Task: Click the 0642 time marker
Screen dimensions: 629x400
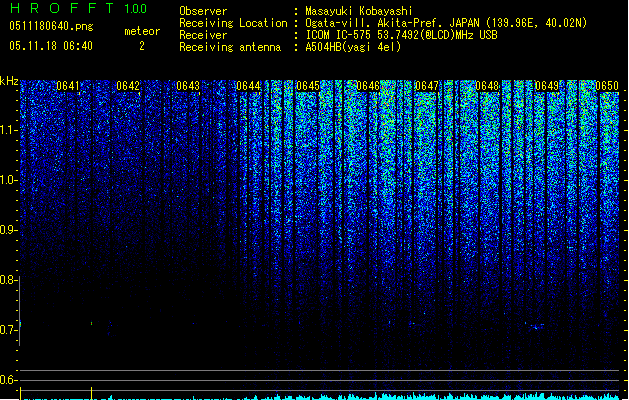Action: coord(128,86)
